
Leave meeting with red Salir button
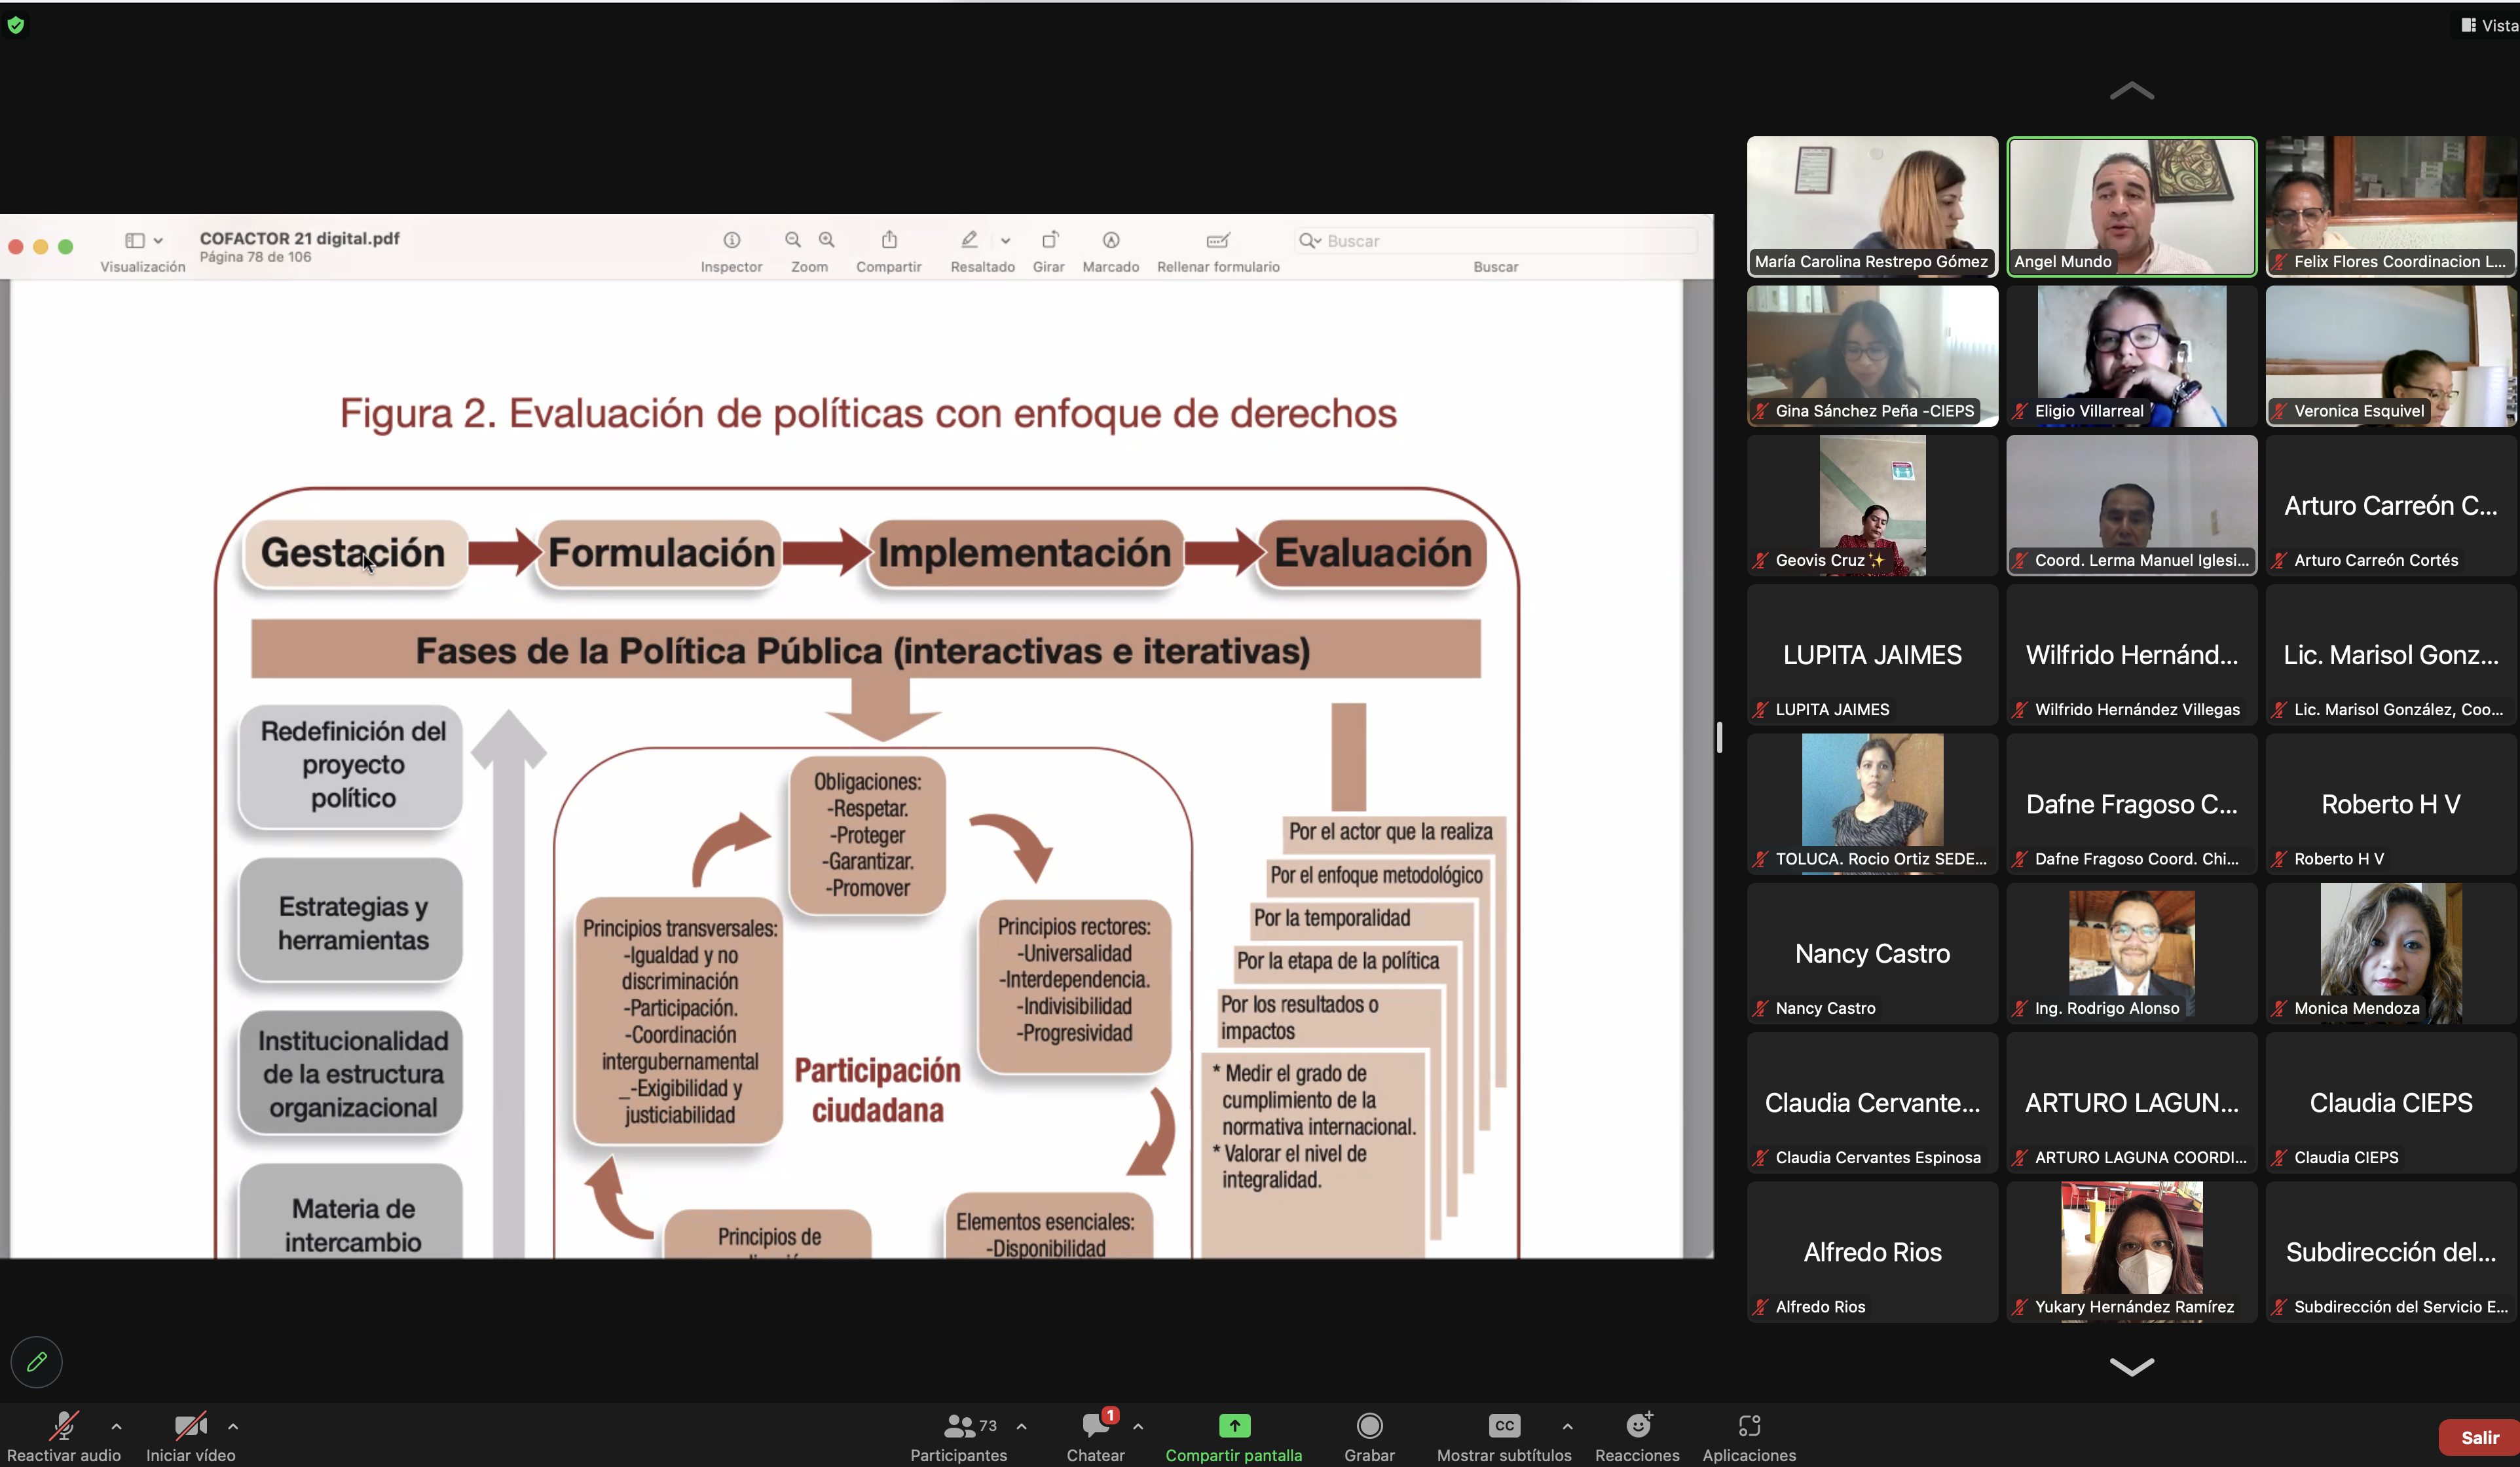[2479, 1437]
